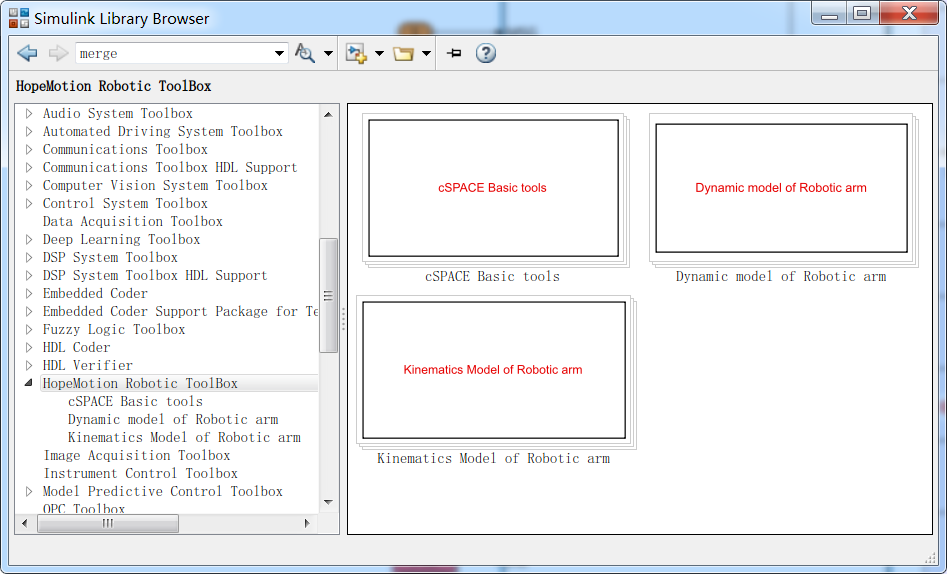Click the search (magnifier) icon
Viewport: 947px width, 574px height.
coord(304,53)
